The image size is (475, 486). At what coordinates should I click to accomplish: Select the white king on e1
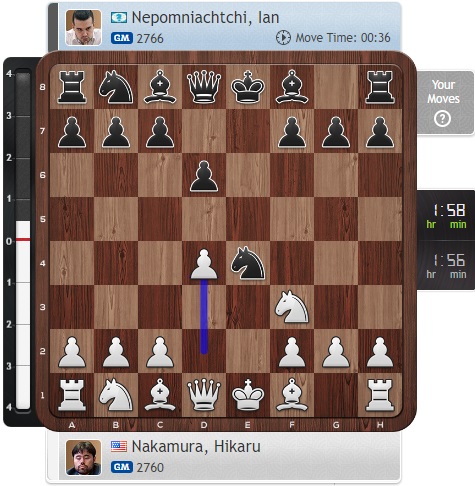pyautogui.click(x=248, y=394)
